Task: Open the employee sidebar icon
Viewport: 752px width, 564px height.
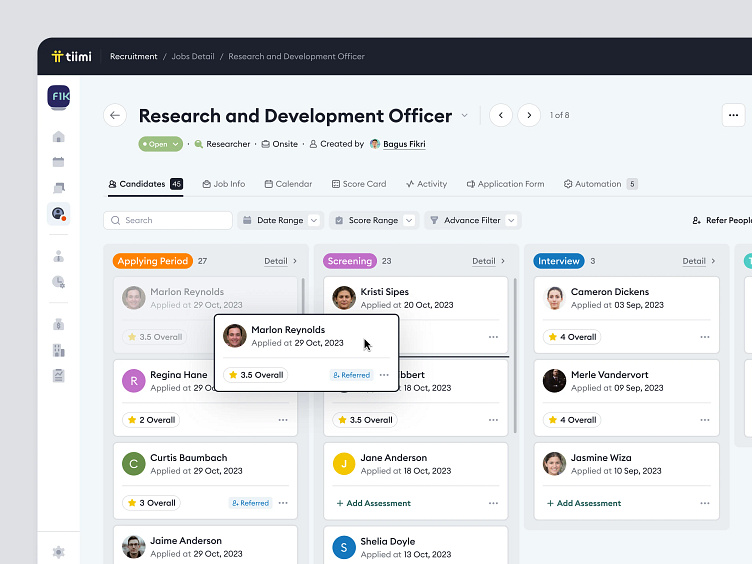Action: click(59, 257)
